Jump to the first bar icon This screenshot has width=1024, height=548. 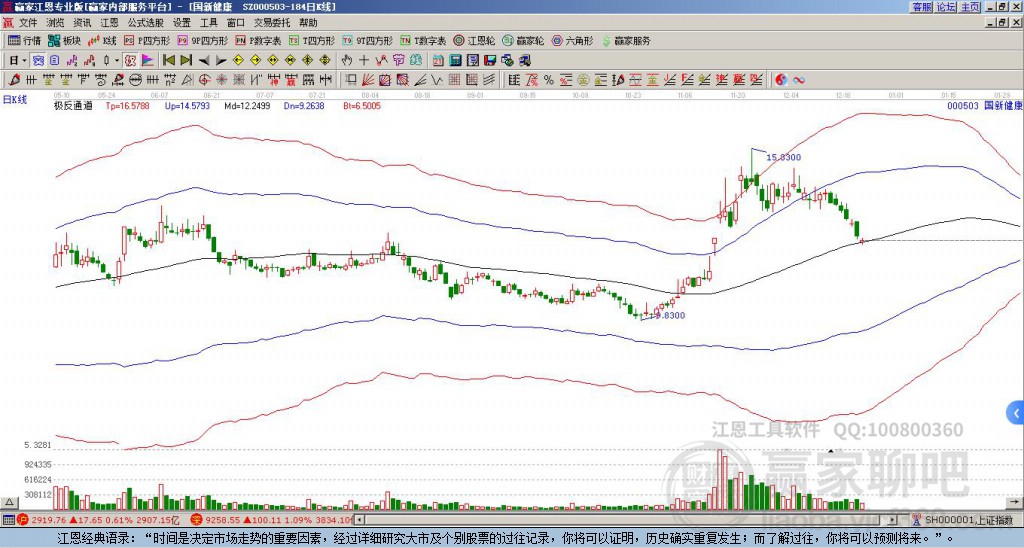click(168, 61)
